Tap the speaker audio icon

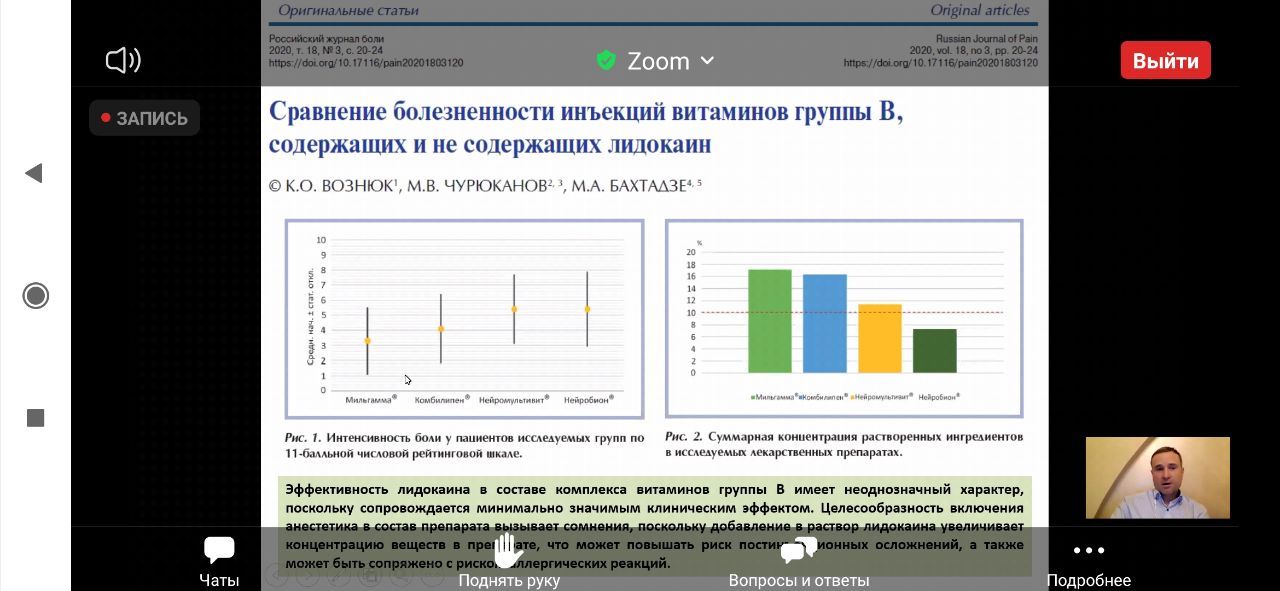[123, 60]
